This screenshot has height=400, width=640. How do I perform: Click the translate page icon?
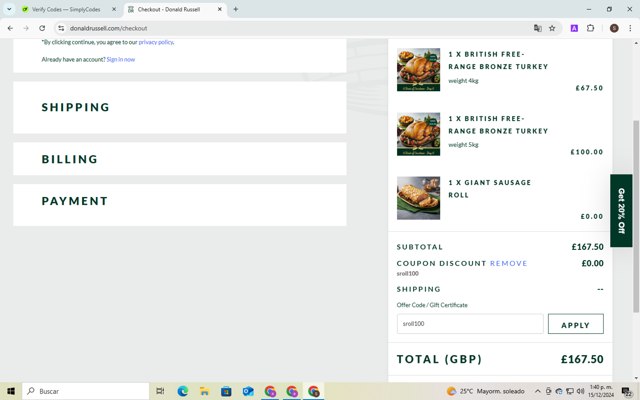pyautogui.click(x=538, y=28)
